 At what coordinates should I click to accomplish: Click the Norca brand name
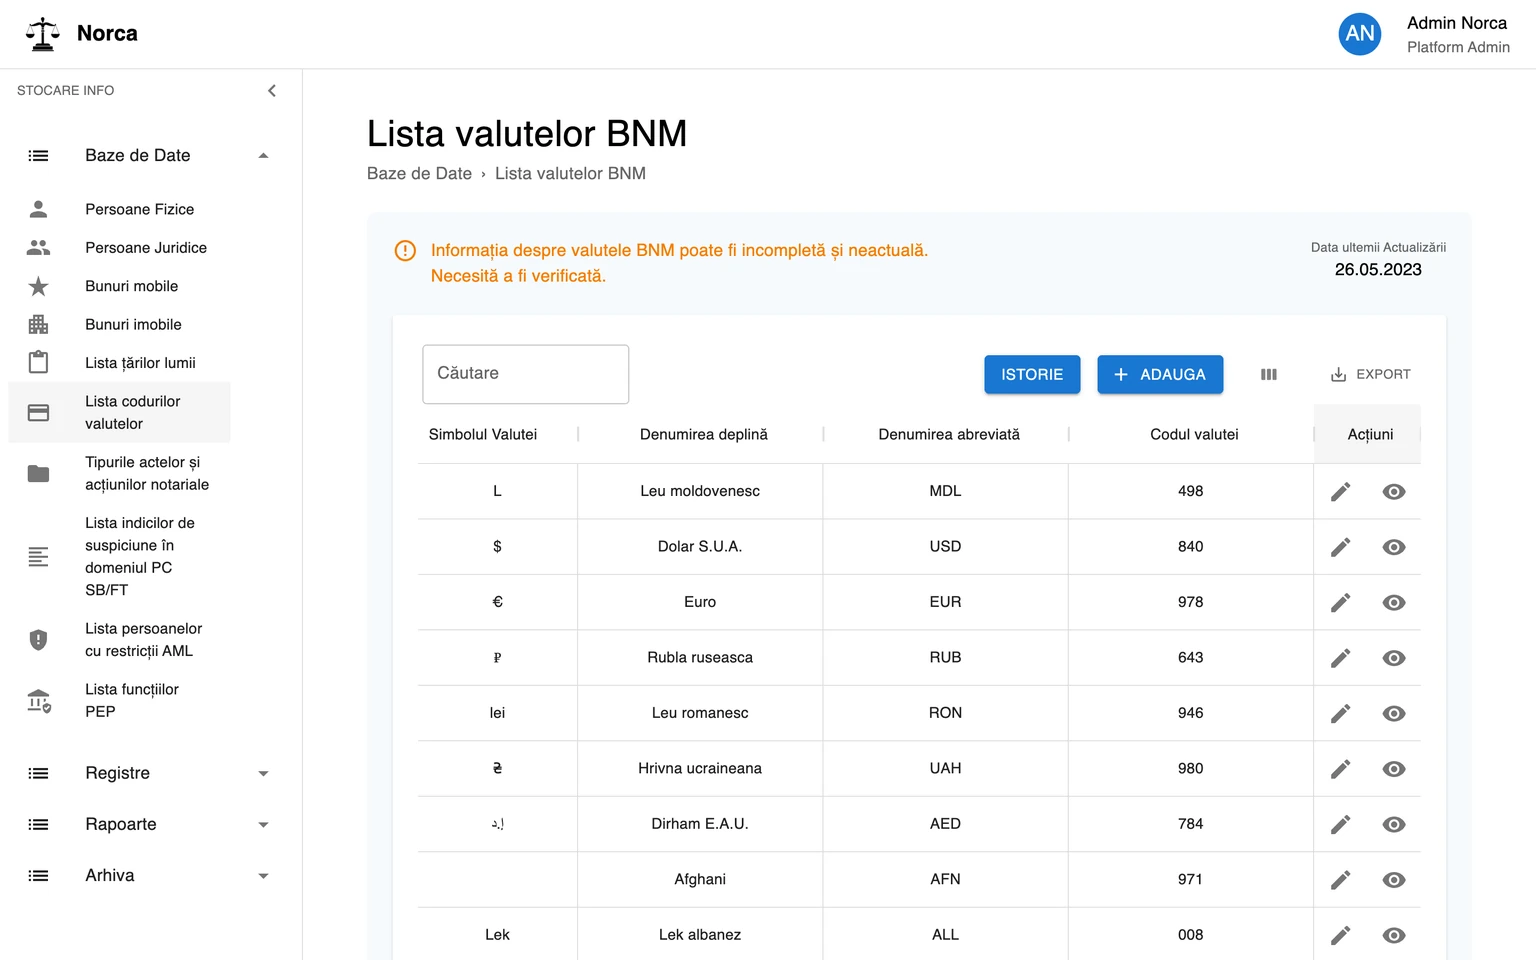(x=107, y=34)
